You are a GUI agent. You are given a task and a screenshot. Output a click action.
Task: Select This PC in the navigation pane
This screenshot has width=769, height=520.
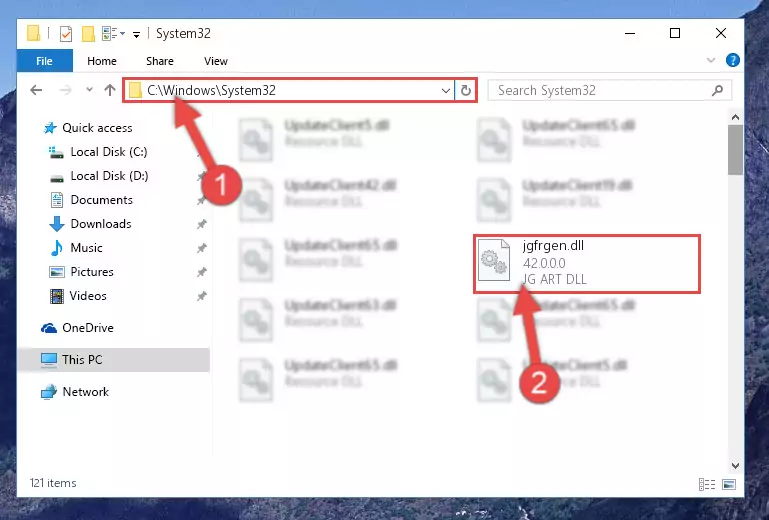114,360
